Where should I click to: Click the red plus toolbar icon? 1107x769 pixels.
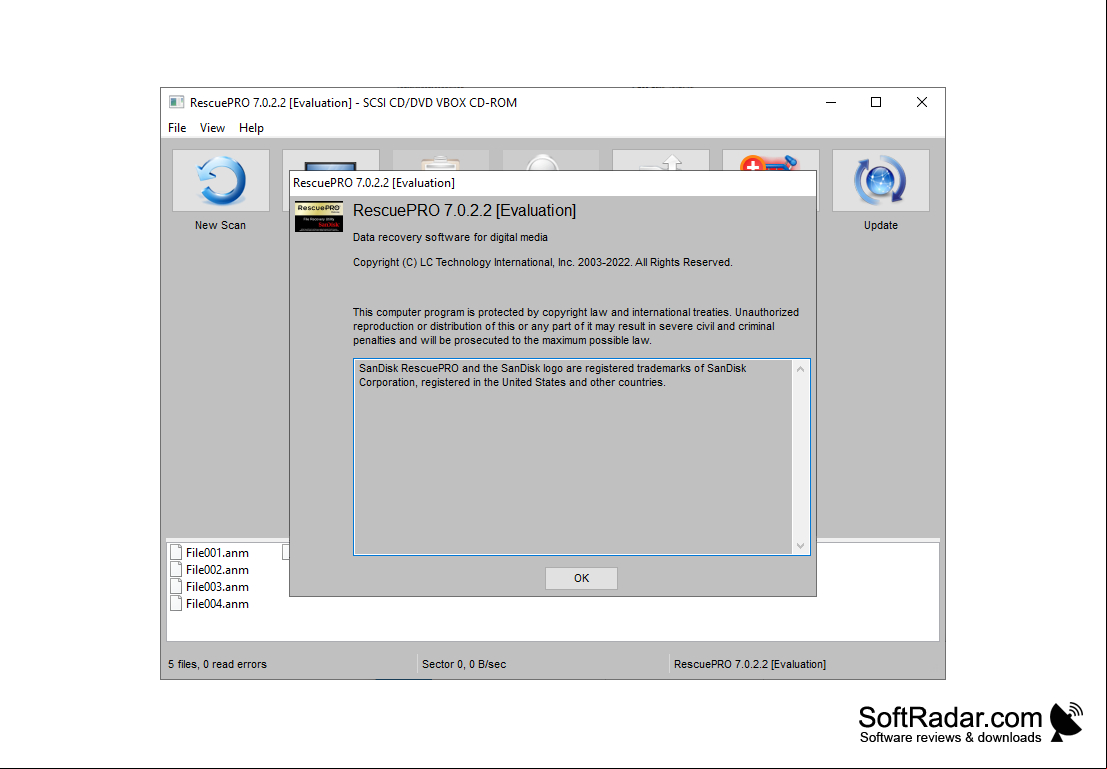(770, 160)
